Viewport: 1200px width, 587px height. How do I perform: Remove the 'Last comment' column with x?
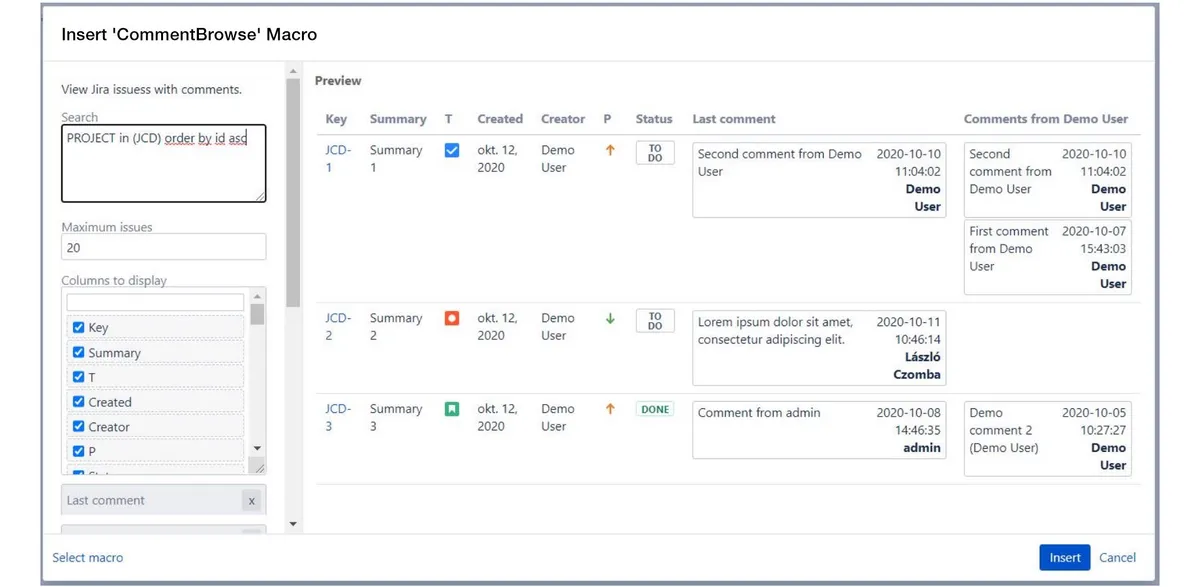click(252, 501)
